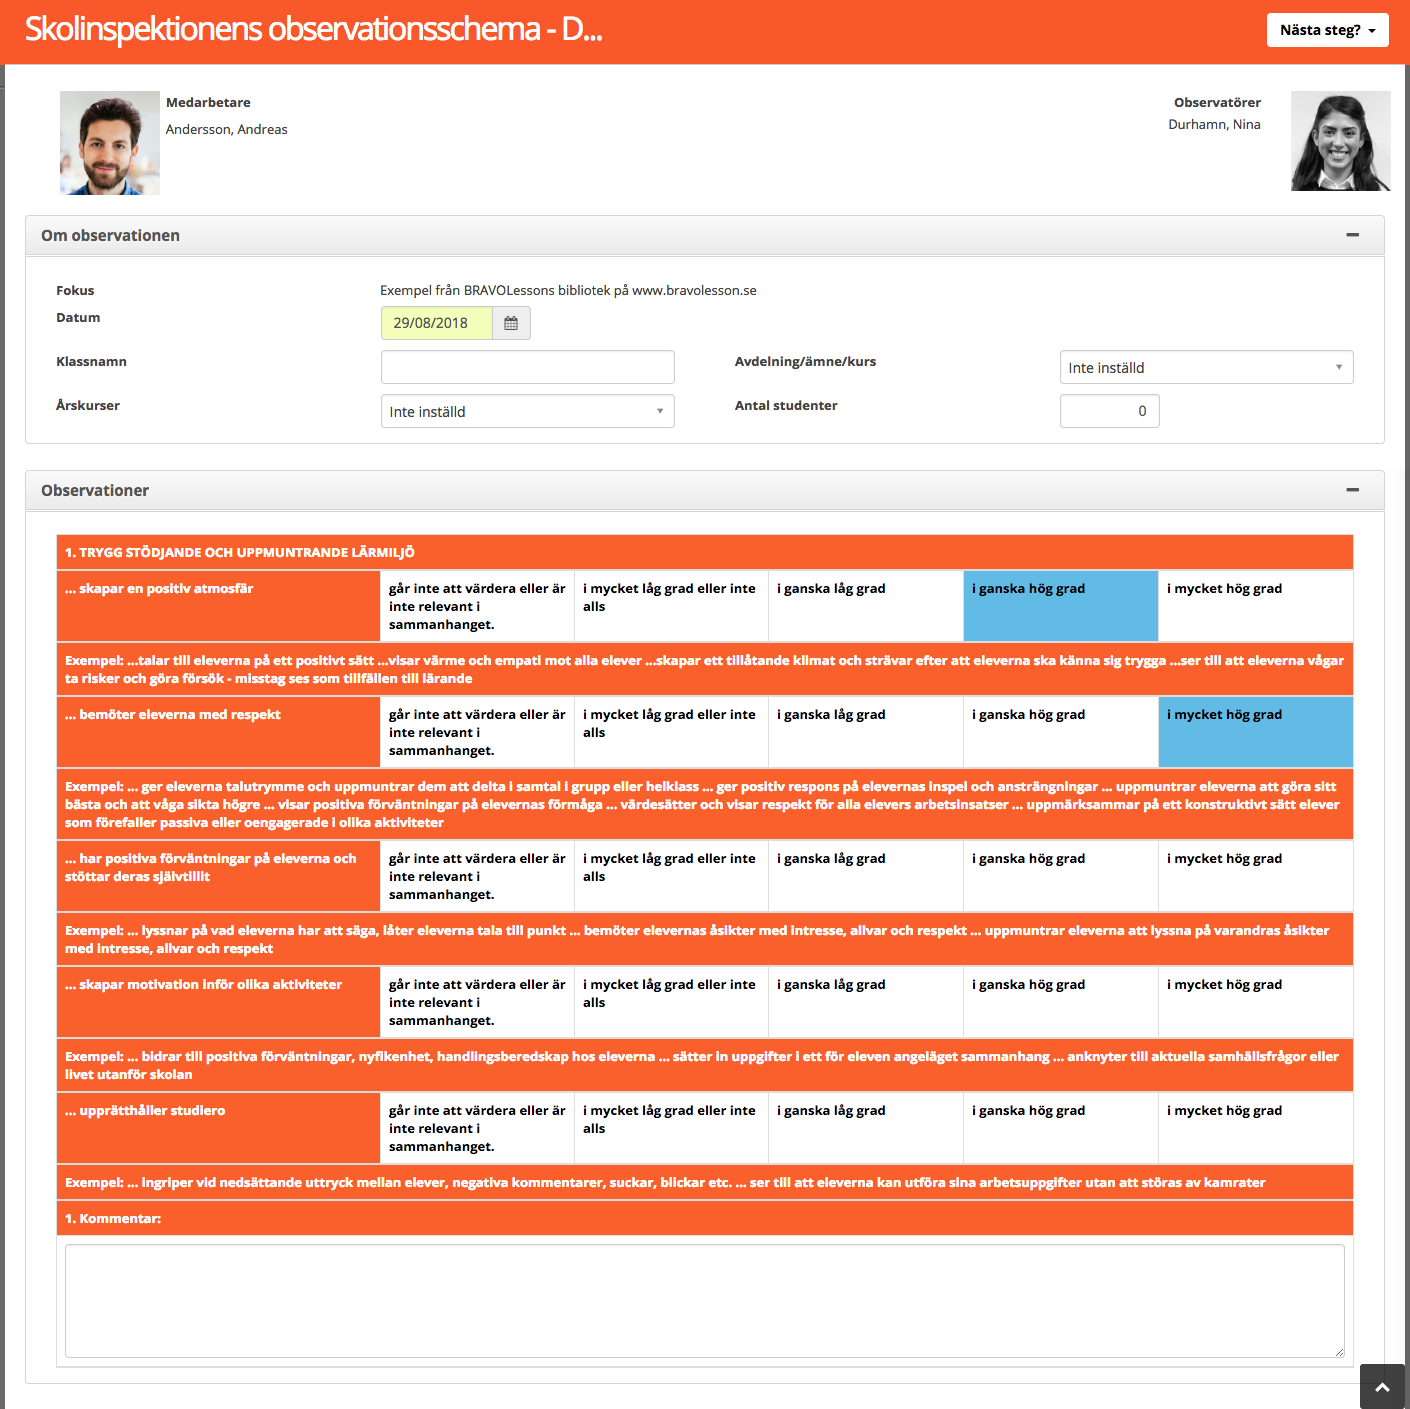Select 'i mycket hög grad' for upprätthåller studiero
Image resolution: width=1410 pixels, height=1409 pixels.
(1256, 1128)
